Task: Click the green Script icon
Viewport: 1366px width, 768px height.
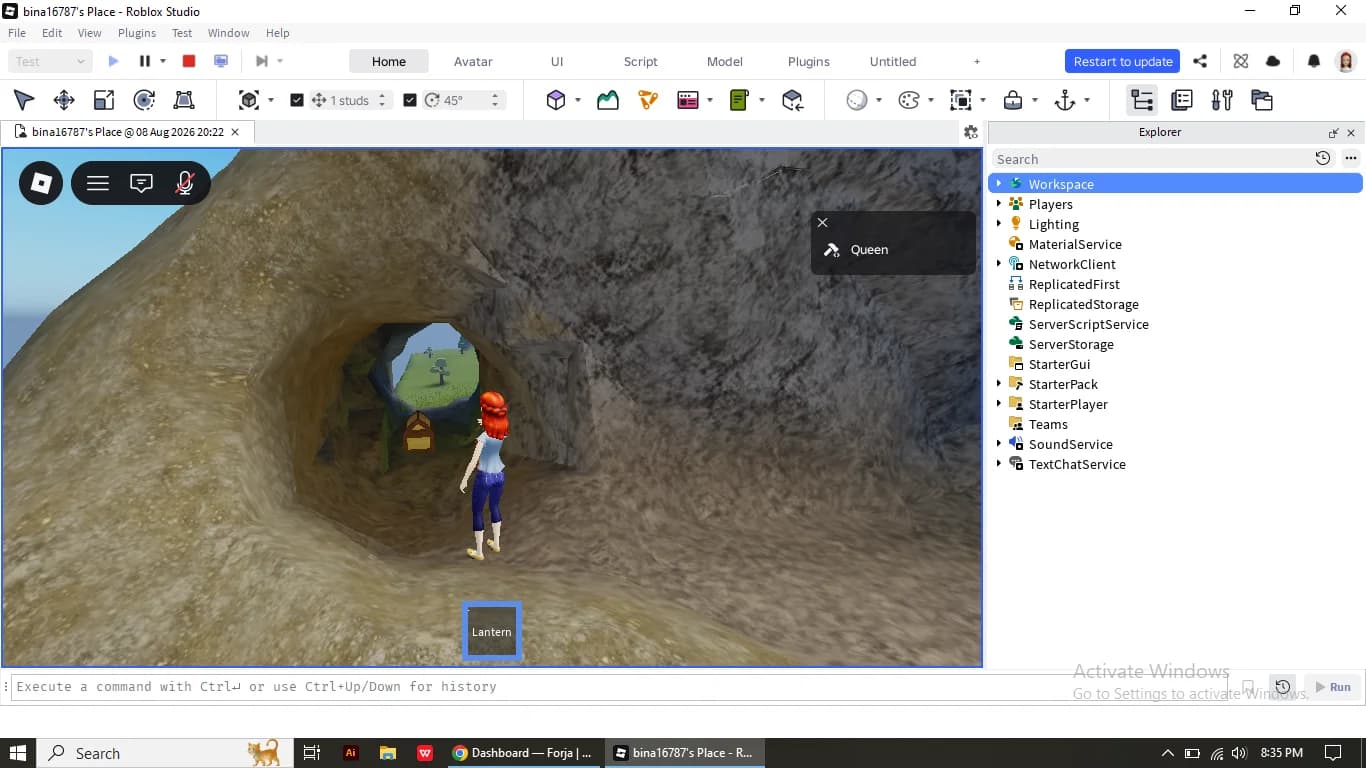Action: click(740, 100)
